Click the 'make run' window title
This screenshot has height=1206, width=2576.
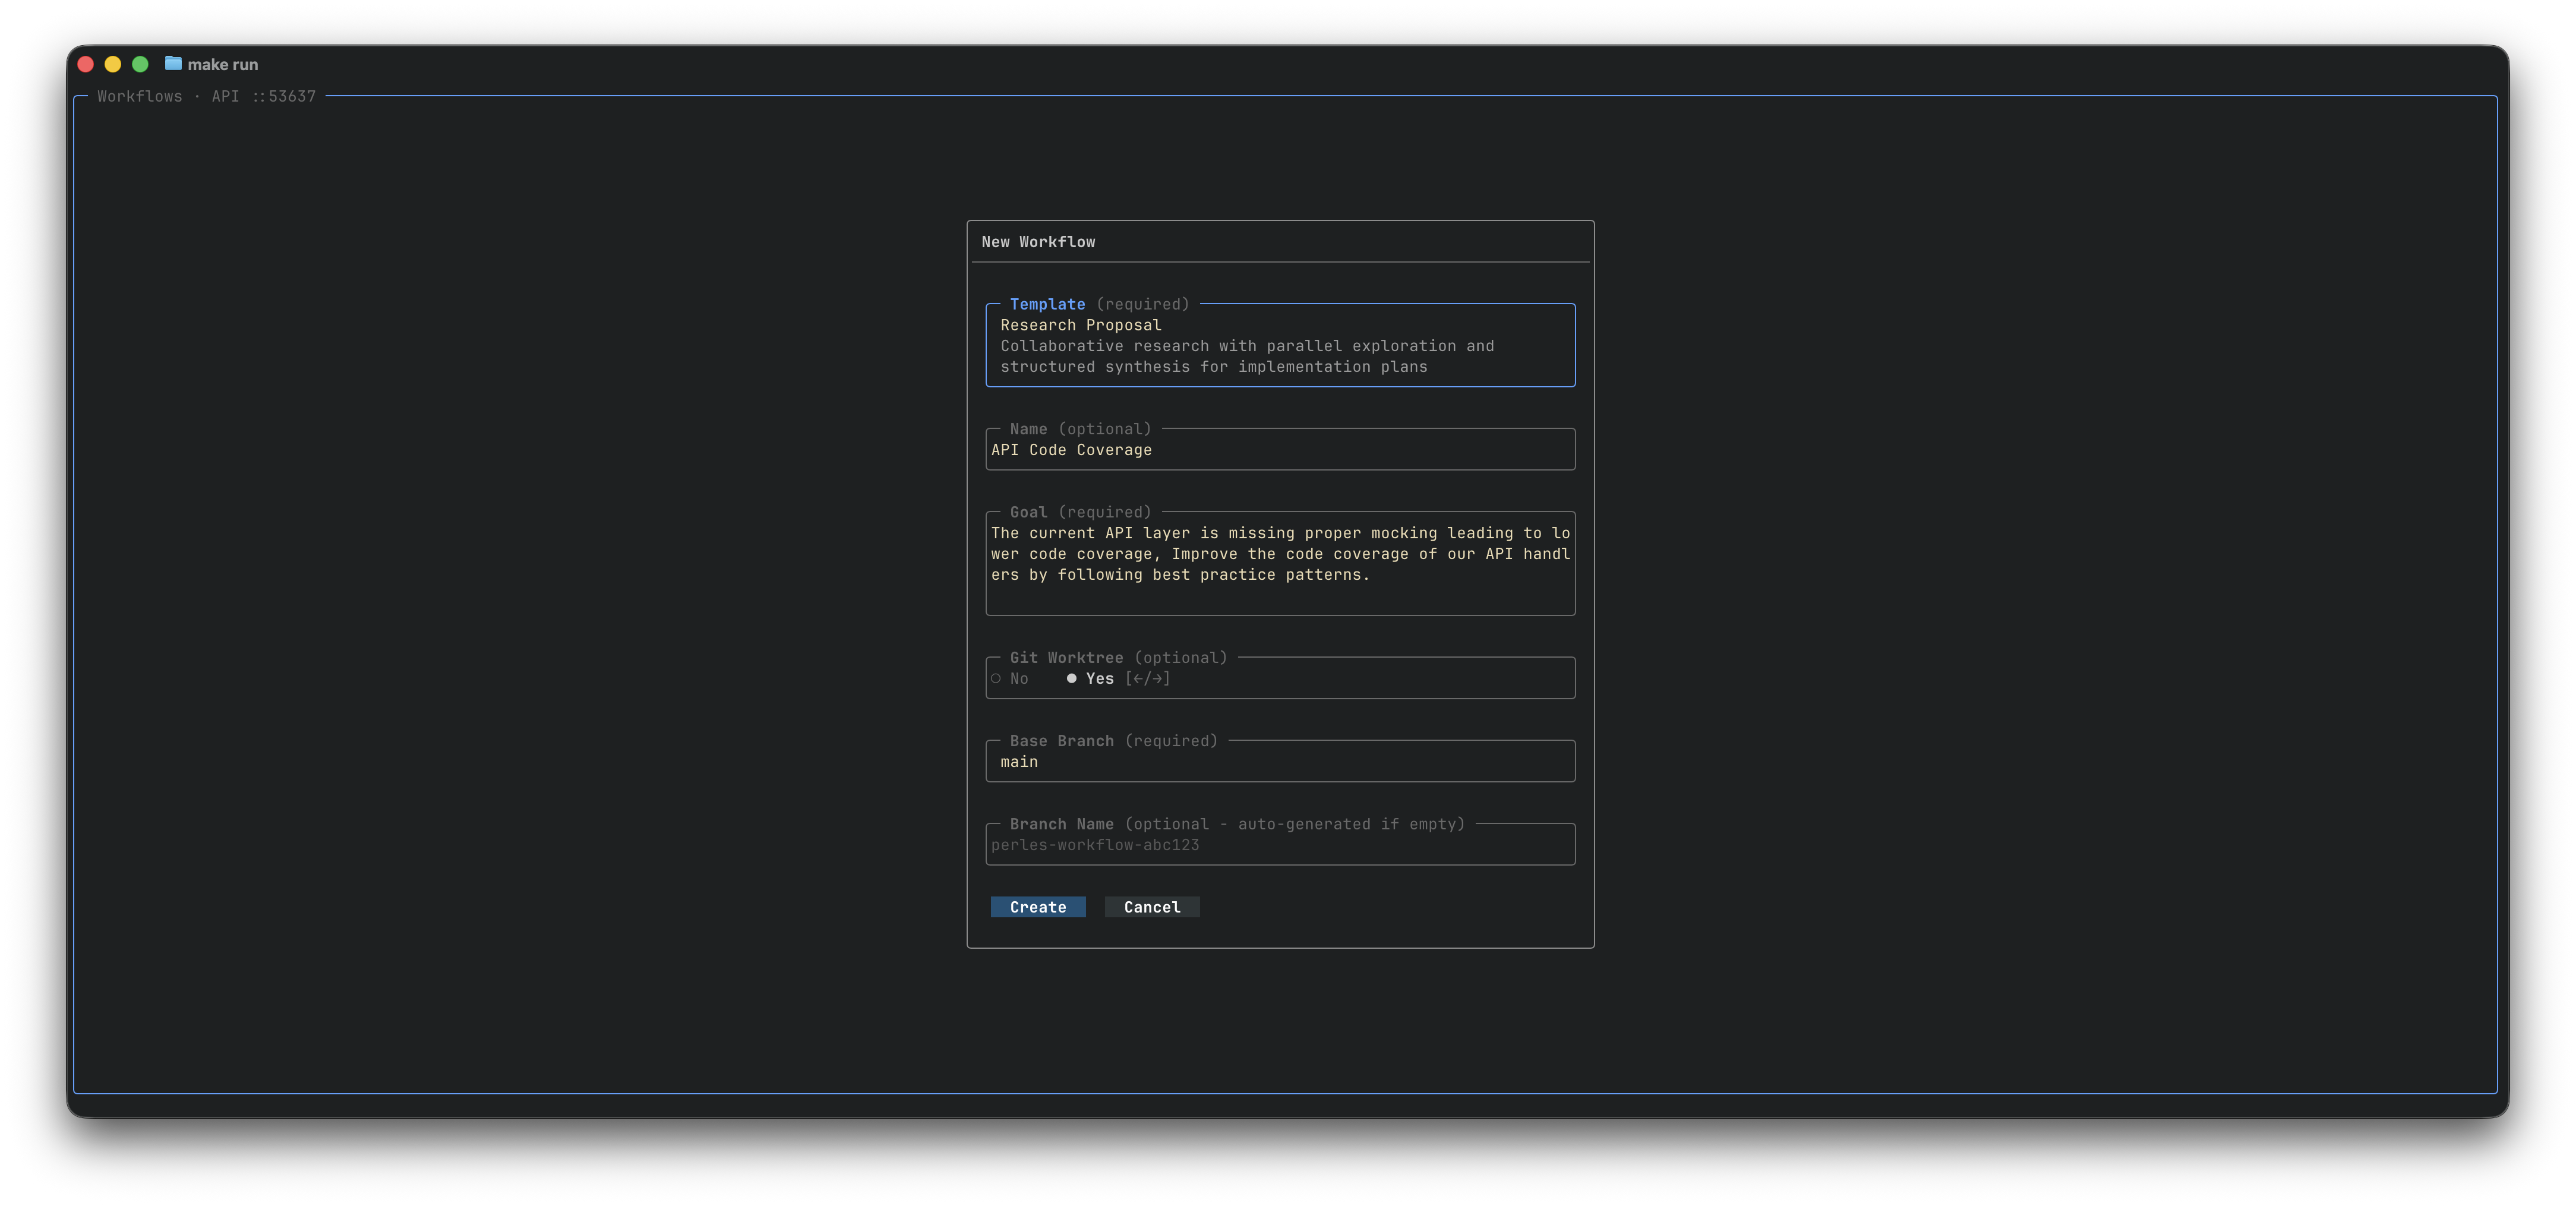click(222, 63)
